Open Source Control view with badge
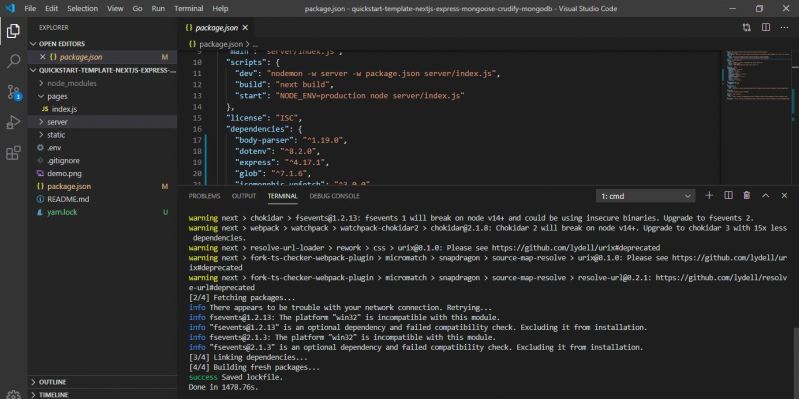The height and width of the screenshot is (399, 799). coord(13,92)
